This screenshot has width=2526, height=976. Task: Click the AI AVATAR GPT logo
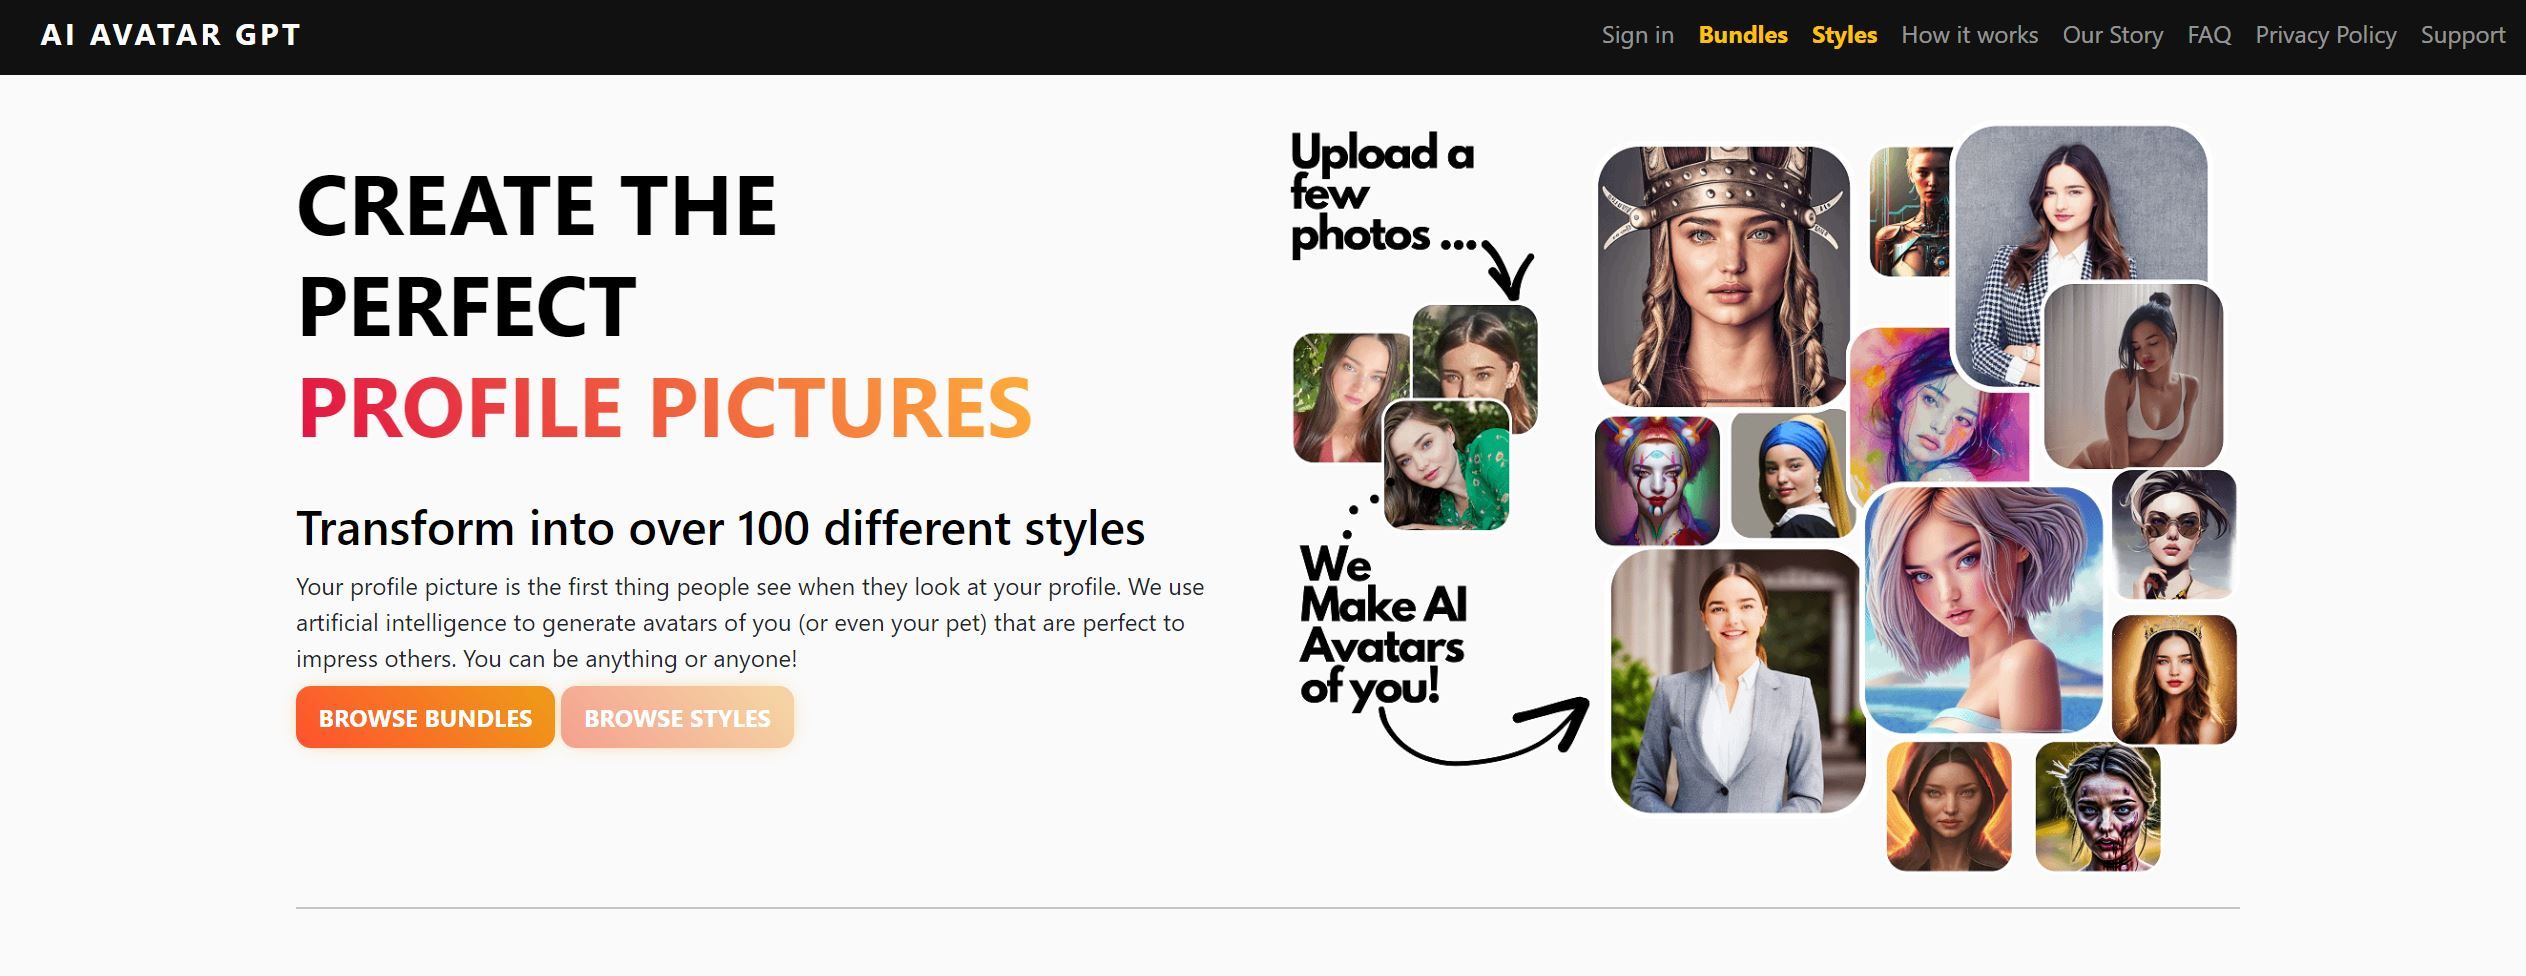point(170,35)
